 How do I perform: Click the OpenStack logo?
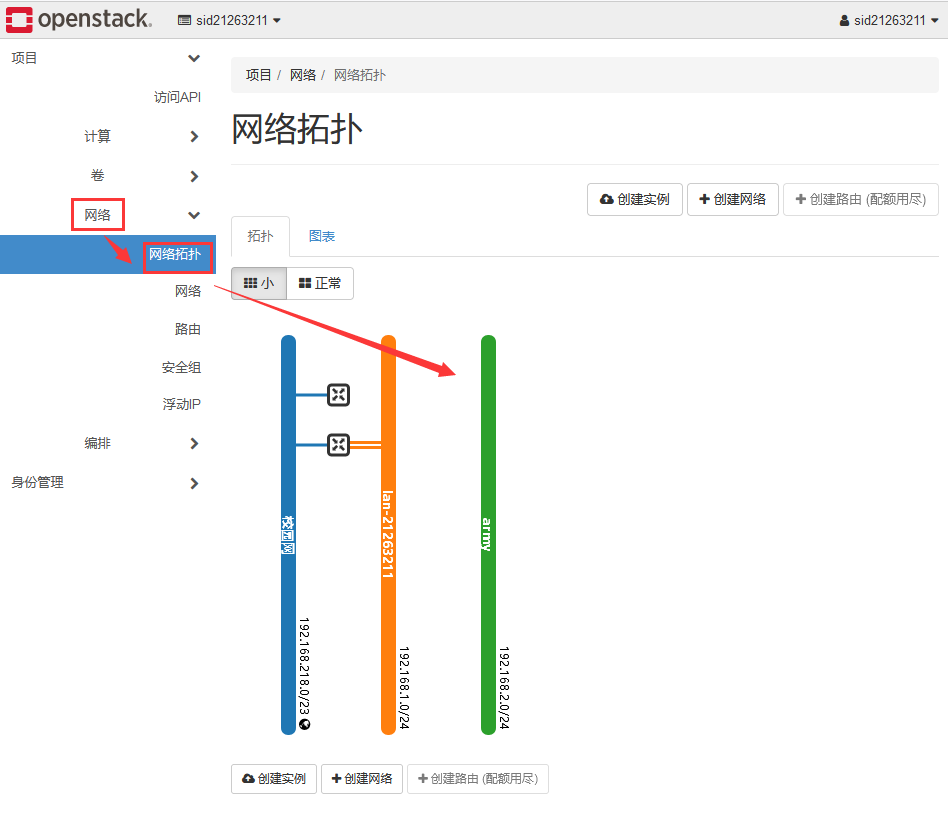[79, 19]
